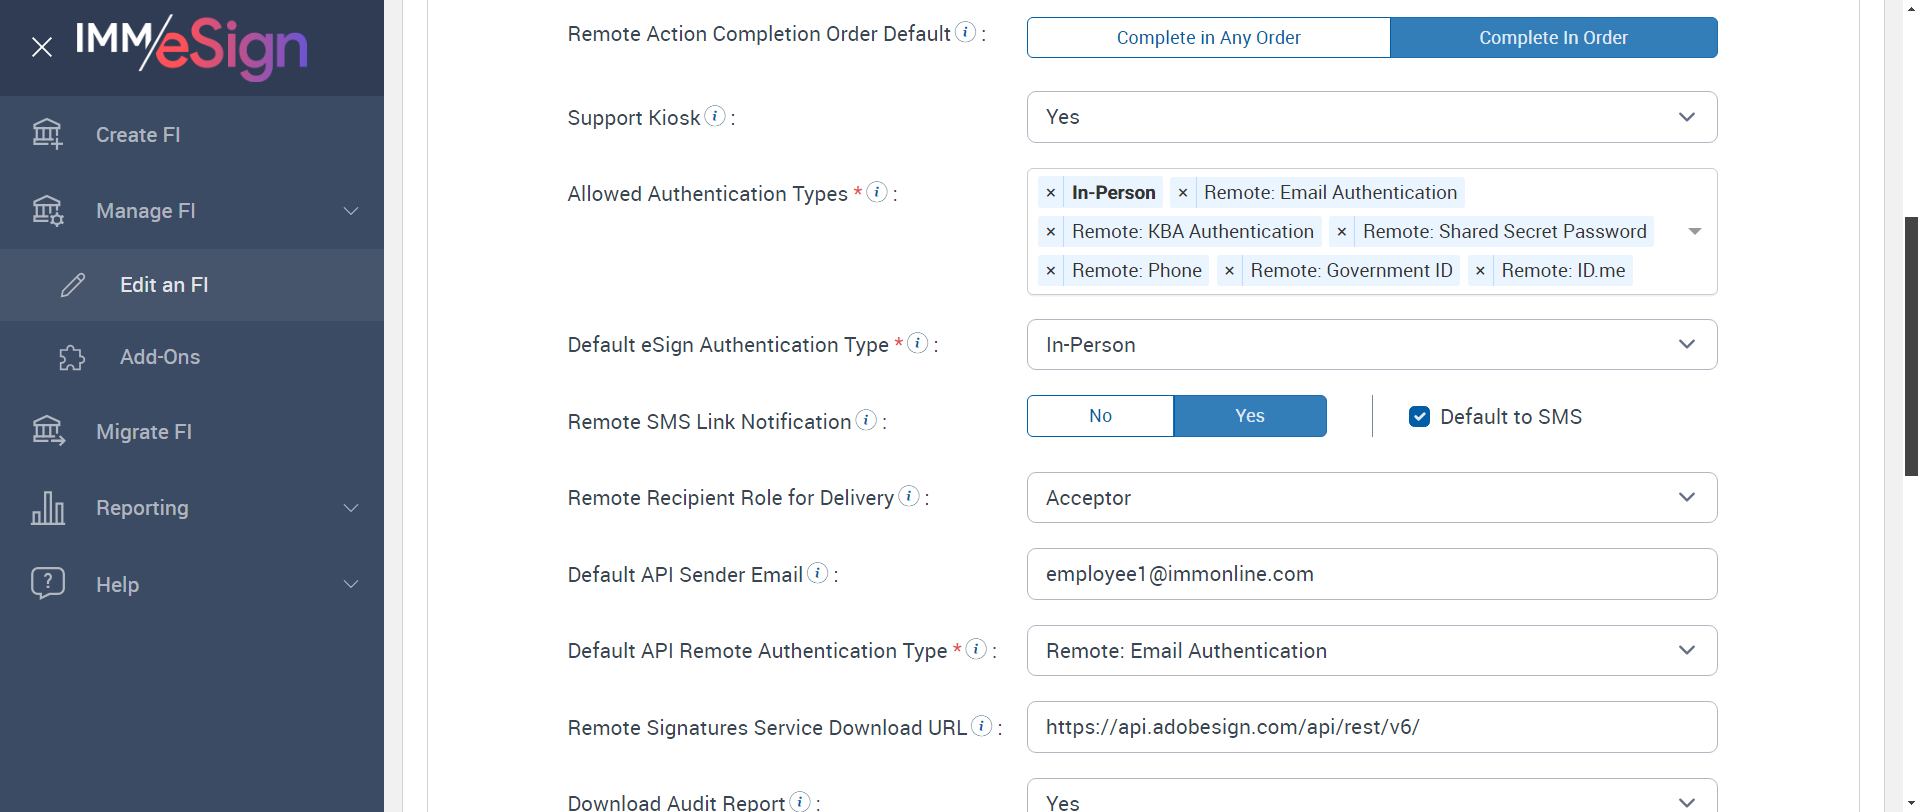The width and height of the screenshot is (1920, 812).
Task: Close the sidebar with the X icon
Action: click(x=42, y=47)
